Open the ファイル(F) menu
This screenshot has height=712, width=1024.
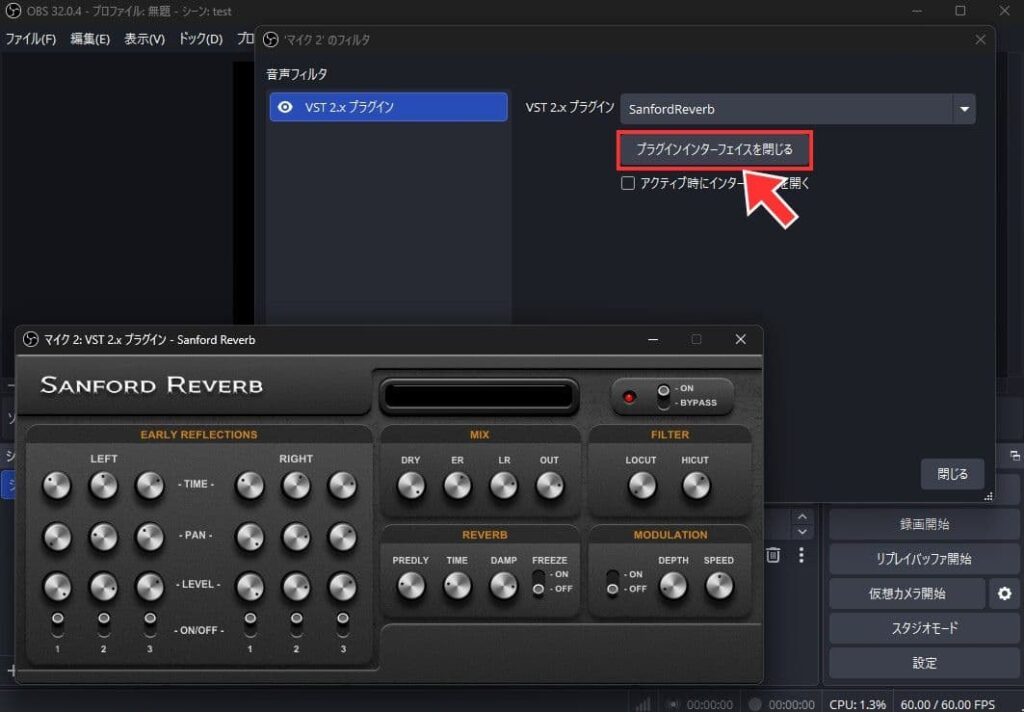pos(31,39)
